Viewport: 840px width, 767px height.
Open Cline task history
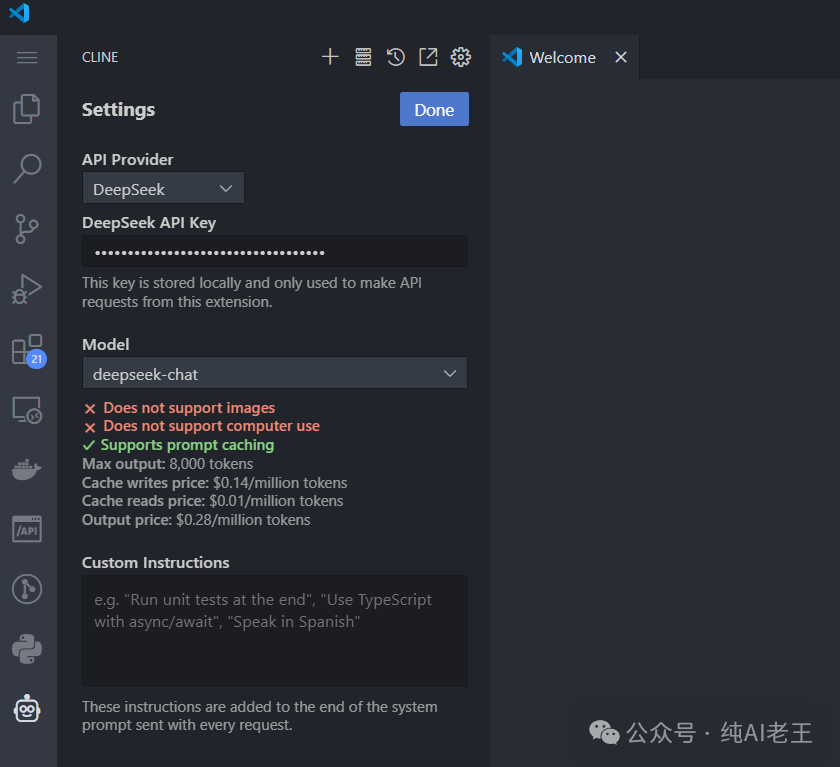click(395, 57)
